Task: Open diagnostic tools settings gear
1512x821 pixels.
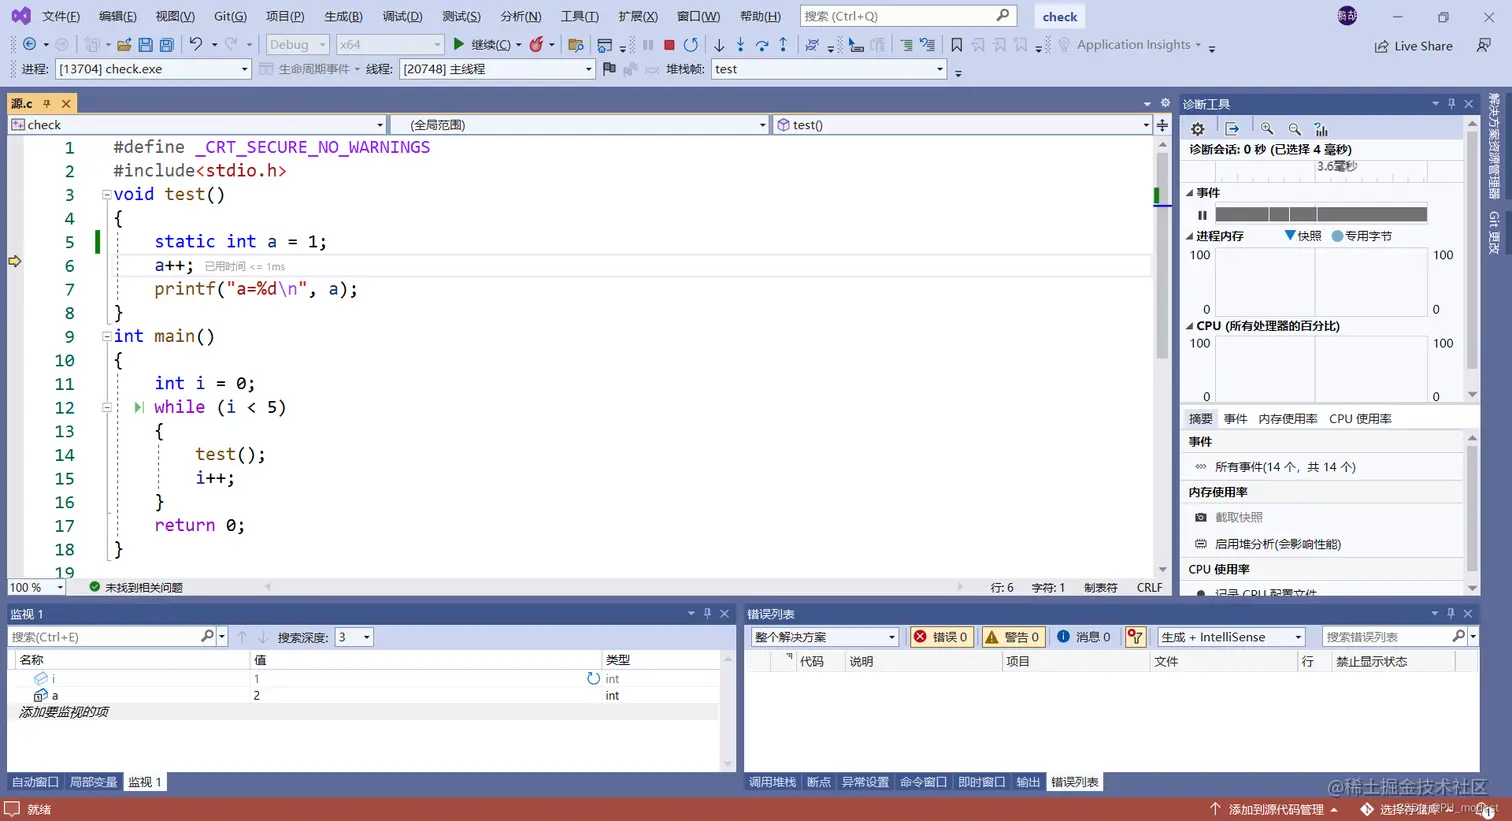Action: (1198, 128)
